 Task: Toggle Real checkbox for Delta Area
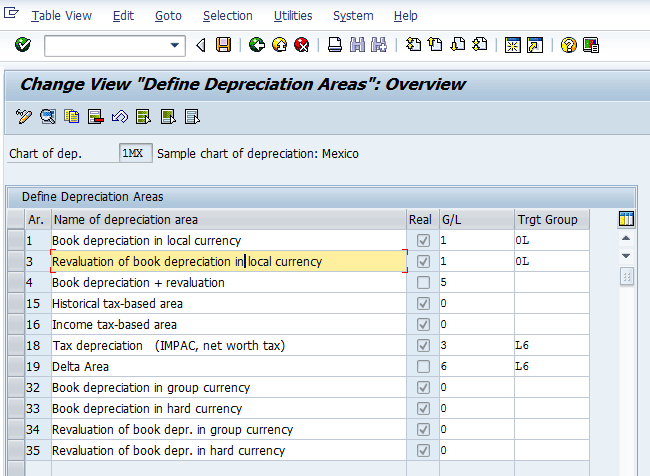coord(424,367)
